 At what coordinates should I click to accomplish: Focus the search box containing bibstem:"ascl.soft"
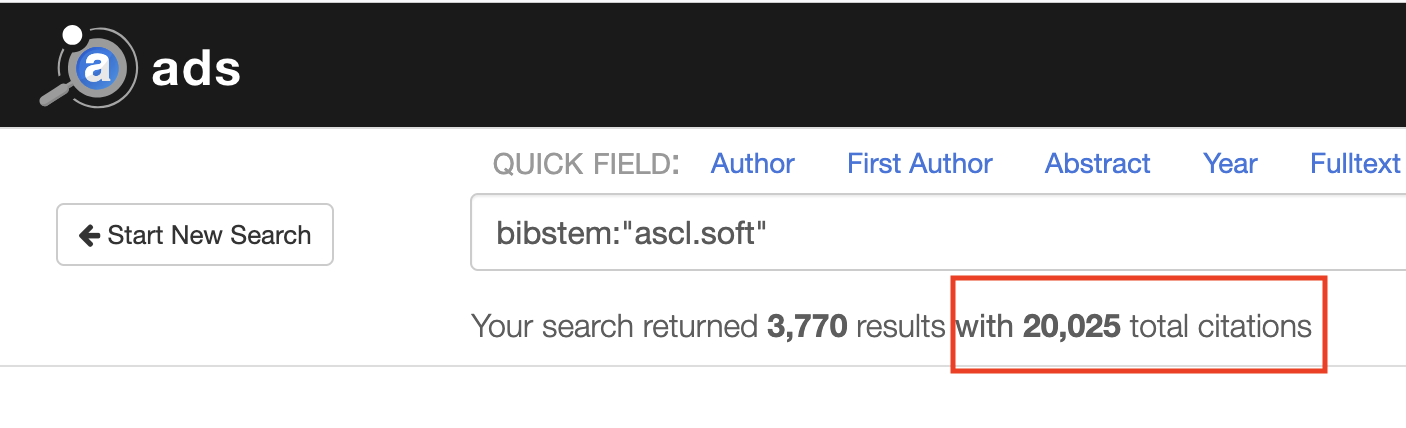[938, 233]
